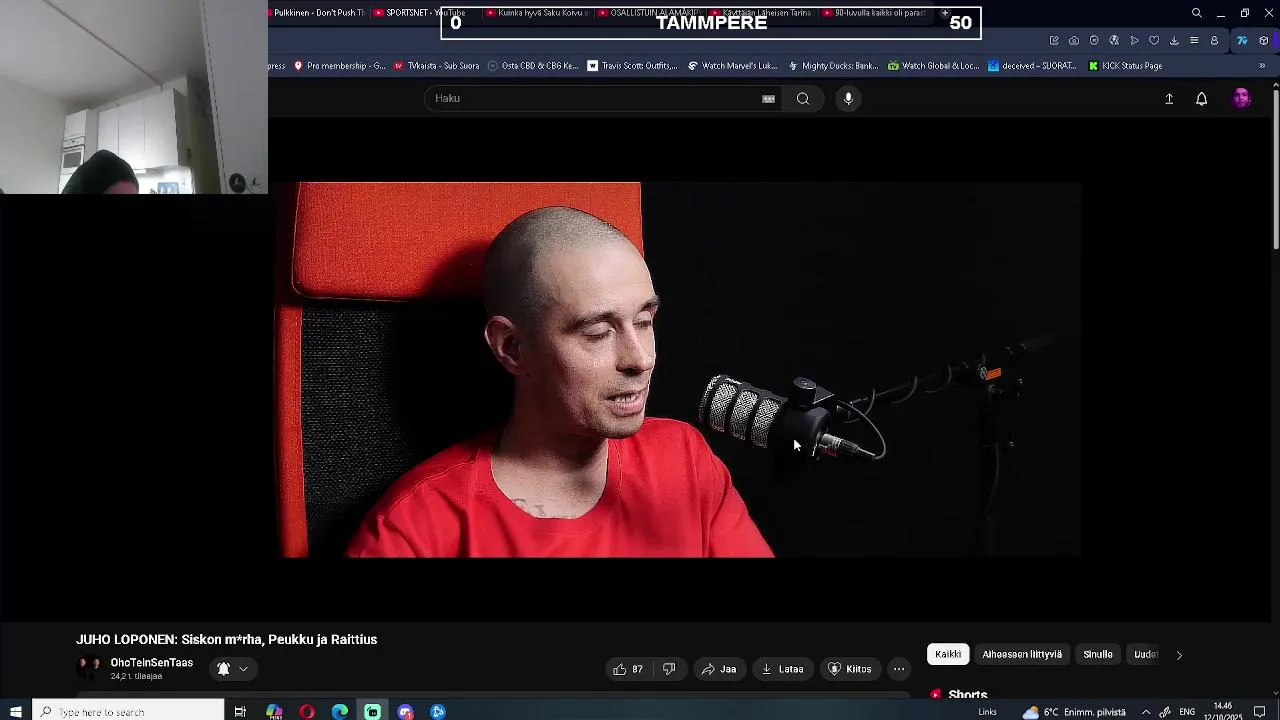Open deceived – SUORAT bookmark
1280x720 pixels.
(x=1032, y=66)
